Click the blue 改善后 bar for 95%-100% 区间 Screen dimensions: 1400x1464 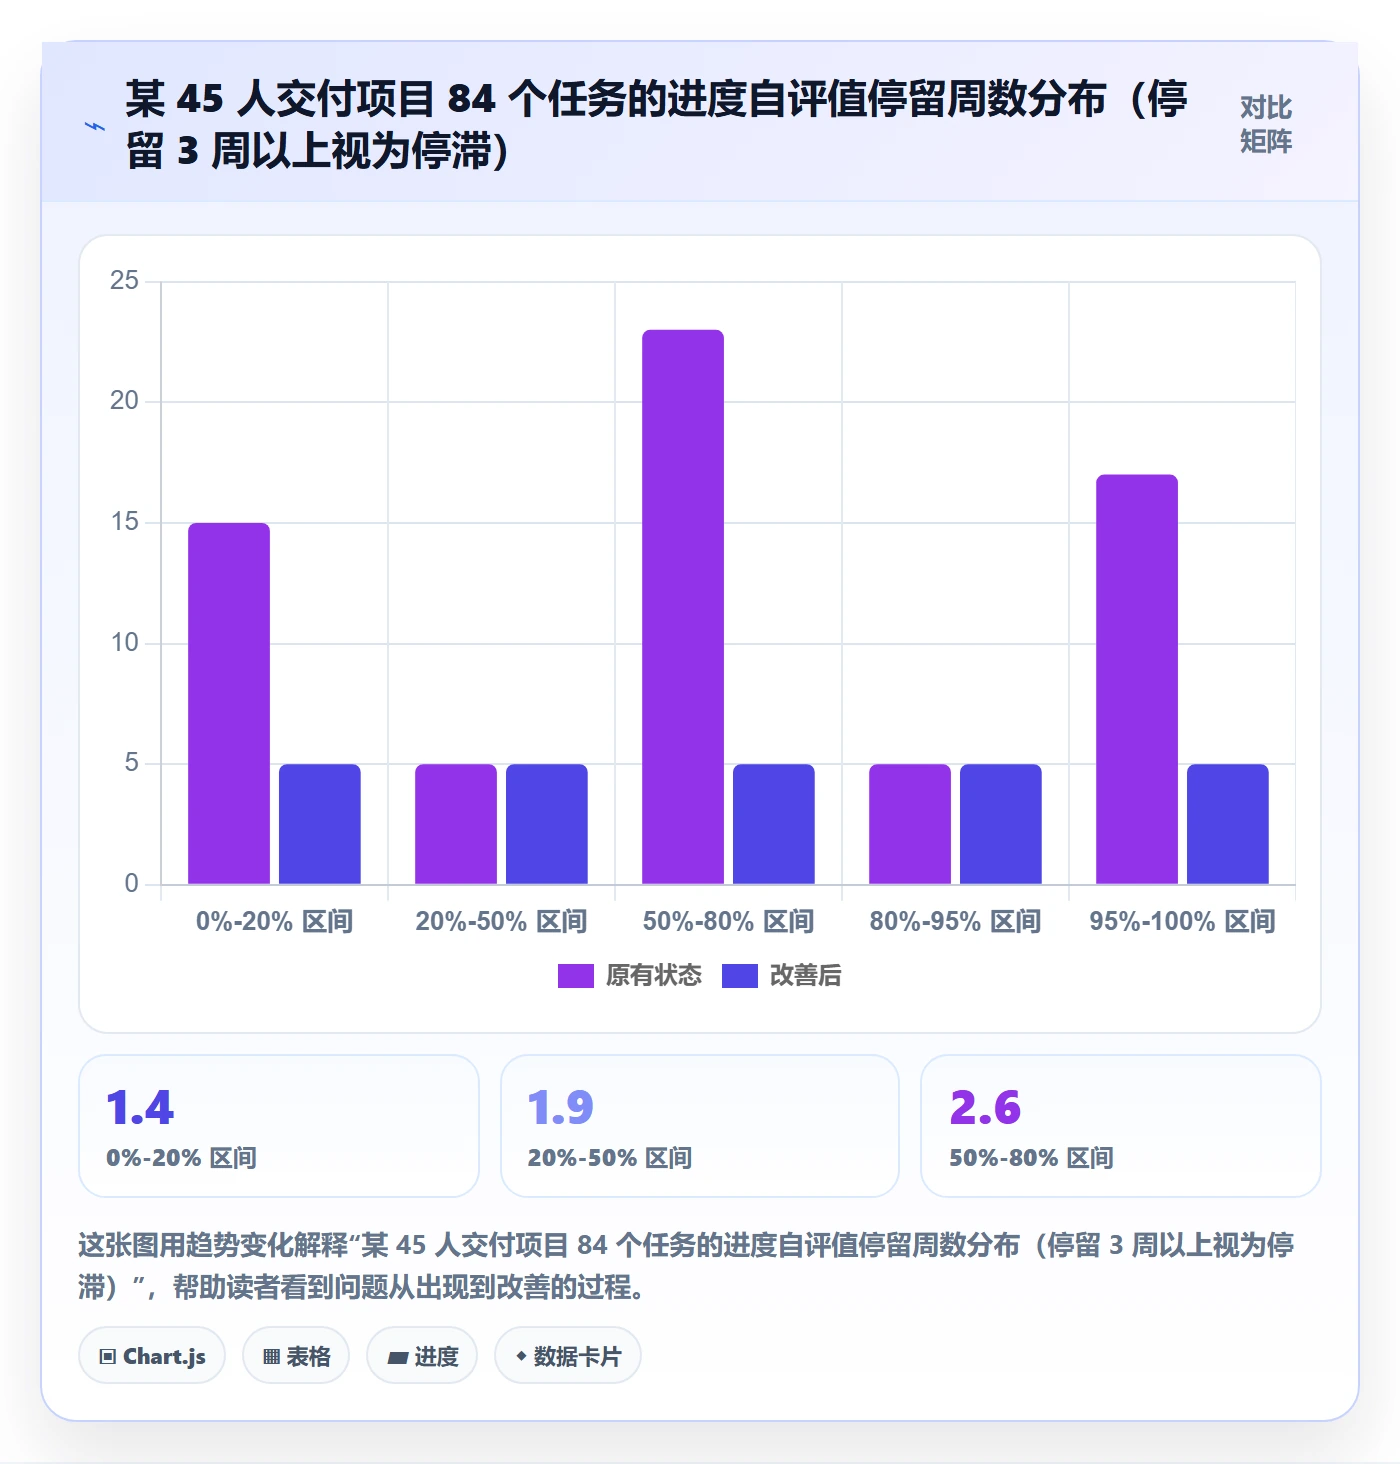point(1228,824)
